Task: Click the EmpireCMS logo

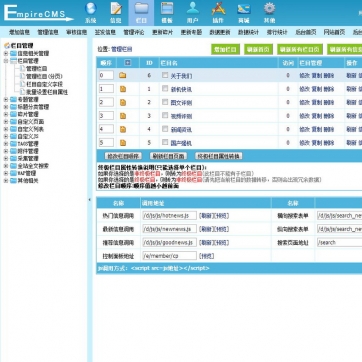Action: (x=38, y=13)
